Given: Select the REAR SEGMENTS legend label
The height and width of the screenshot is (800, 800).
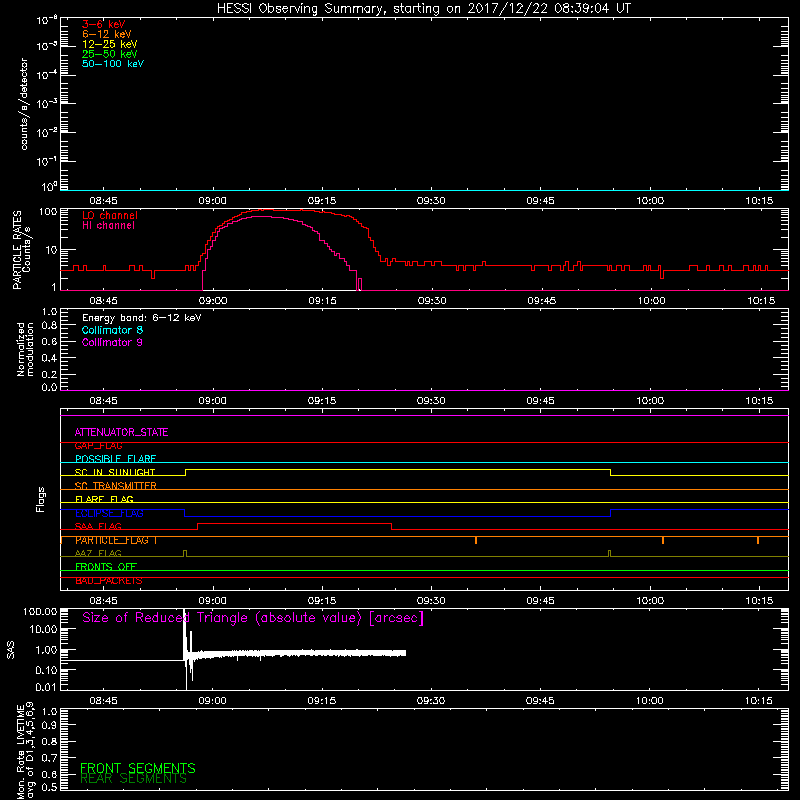Looking at the screenshot, I should pos(134,779).
